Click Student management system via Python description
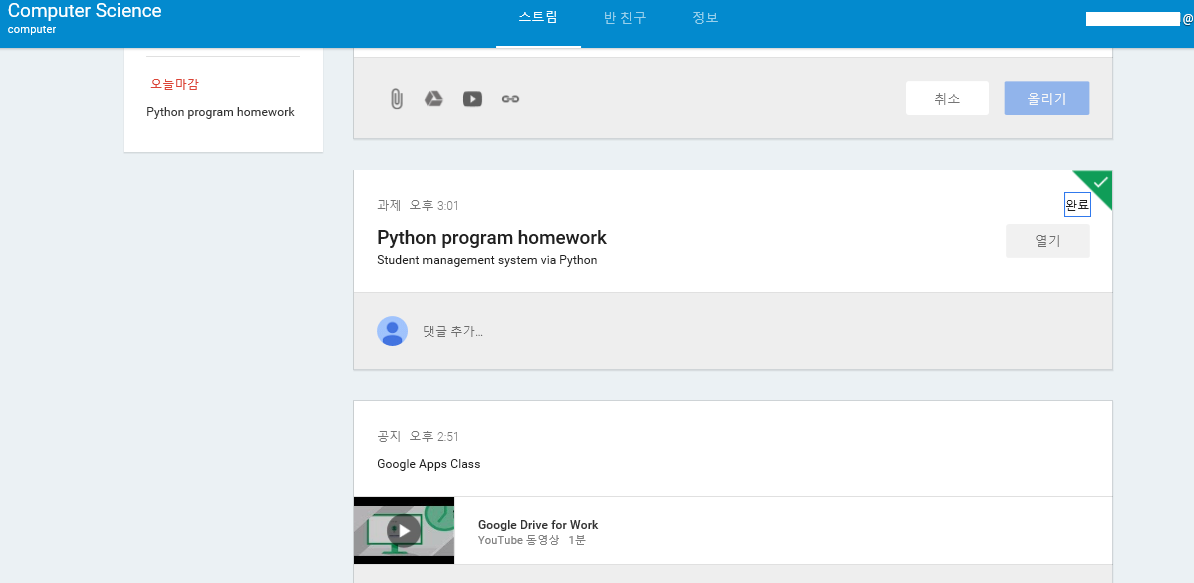Image resolution: width=1194 pixels, height=583 pixels. [x=487, y=260]
